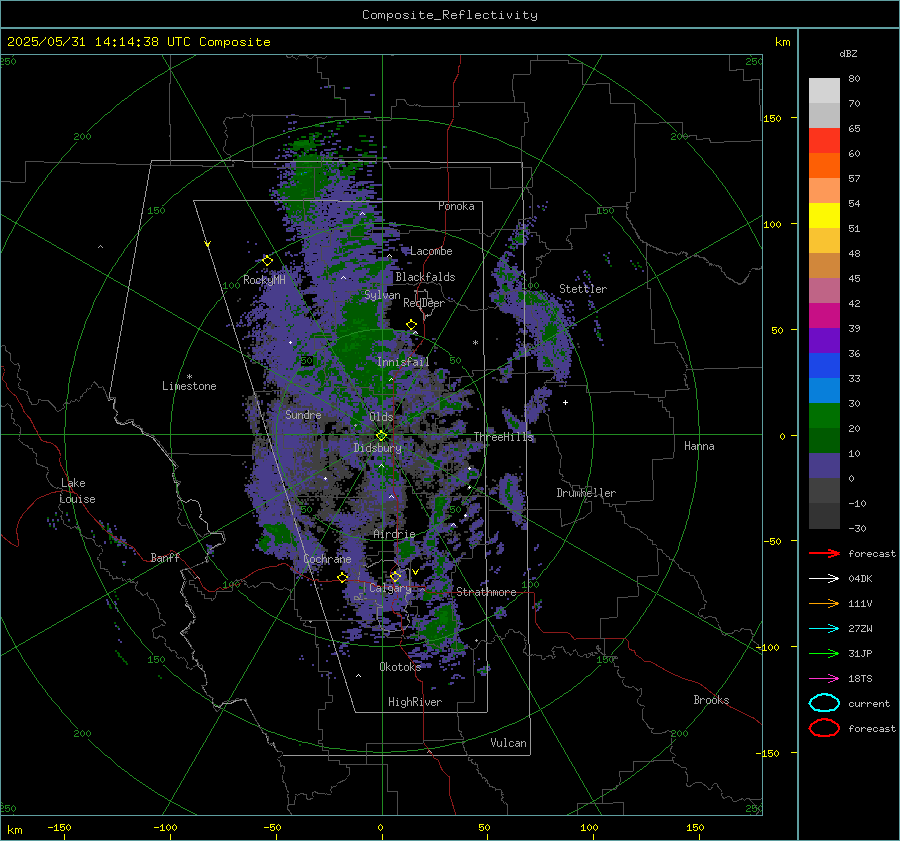The image size is (900, 841).
Task: Select the Banff label
Action: tap(165, 557)
